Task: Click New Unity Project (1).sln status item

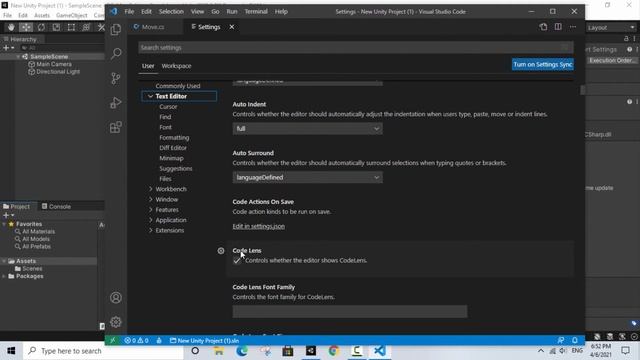Action: tap(204, 340)
